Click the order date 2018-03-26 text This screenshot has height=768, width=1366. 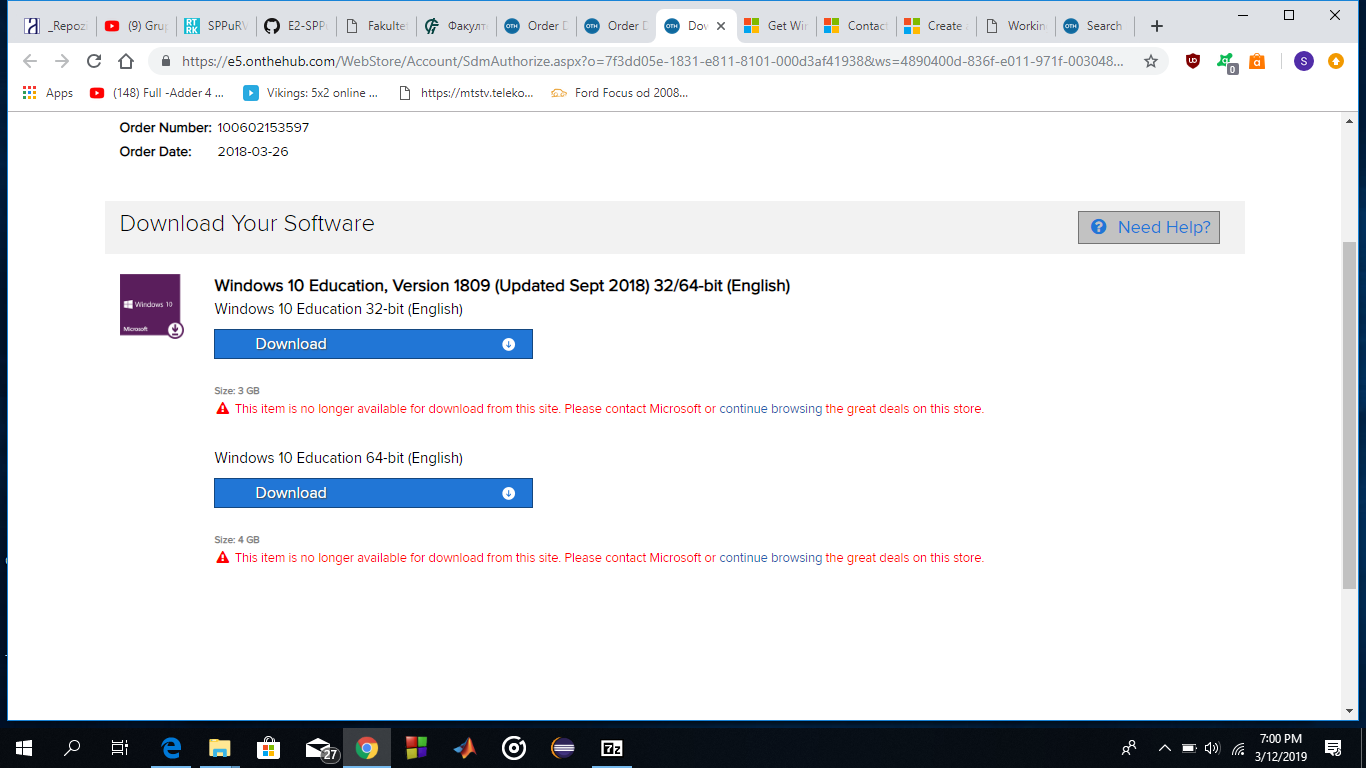tap(253, 152)
